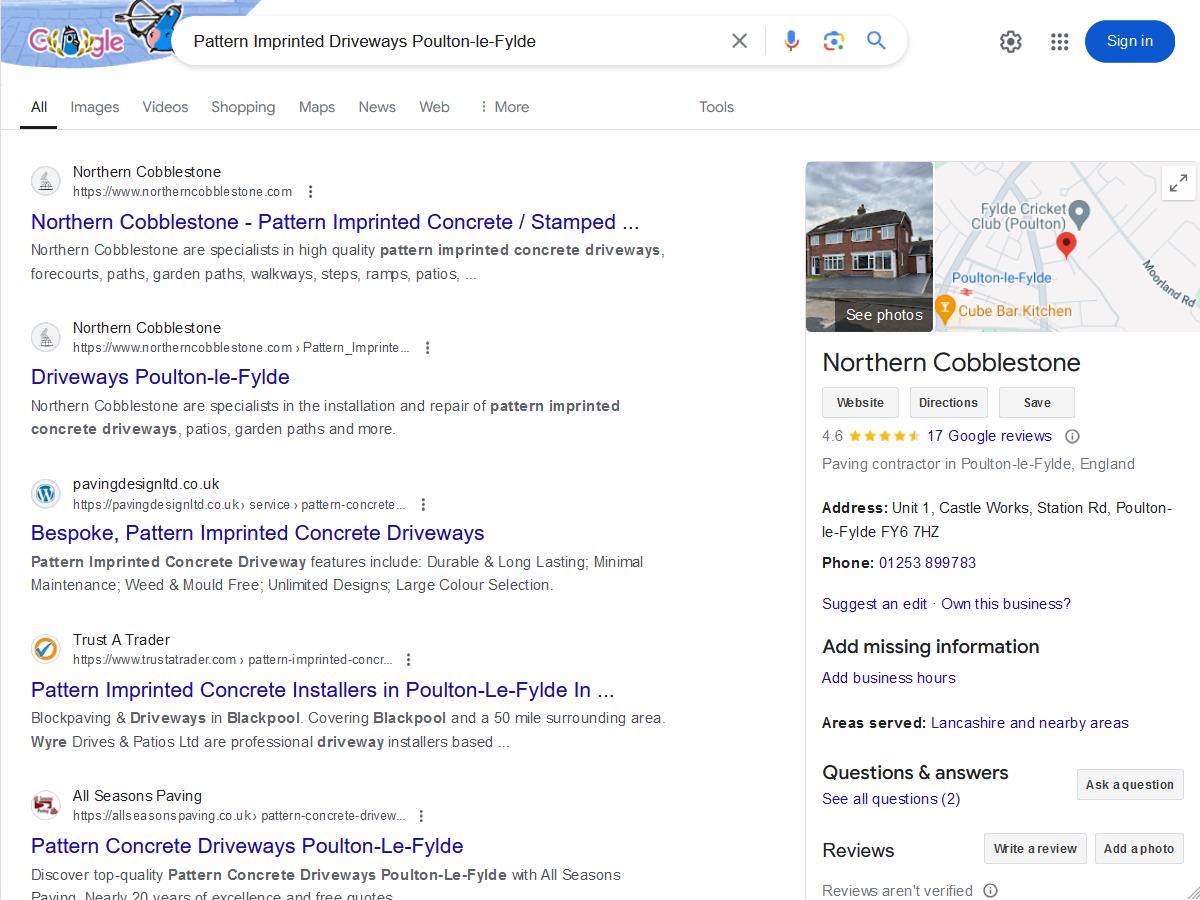1200x900 pixels.
Task: Click Sign in button
Action: (x=1130, y=41)
